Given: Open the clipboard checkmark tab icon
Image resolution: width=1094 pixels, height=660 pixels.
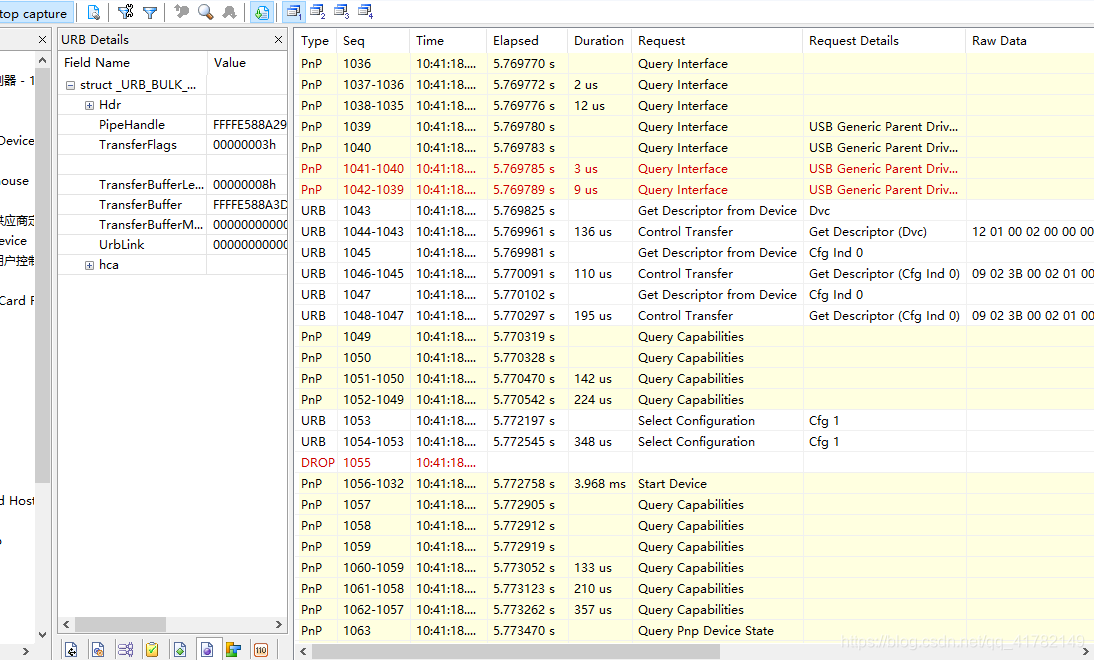Looking at the screenshot, I should [152, 650].
